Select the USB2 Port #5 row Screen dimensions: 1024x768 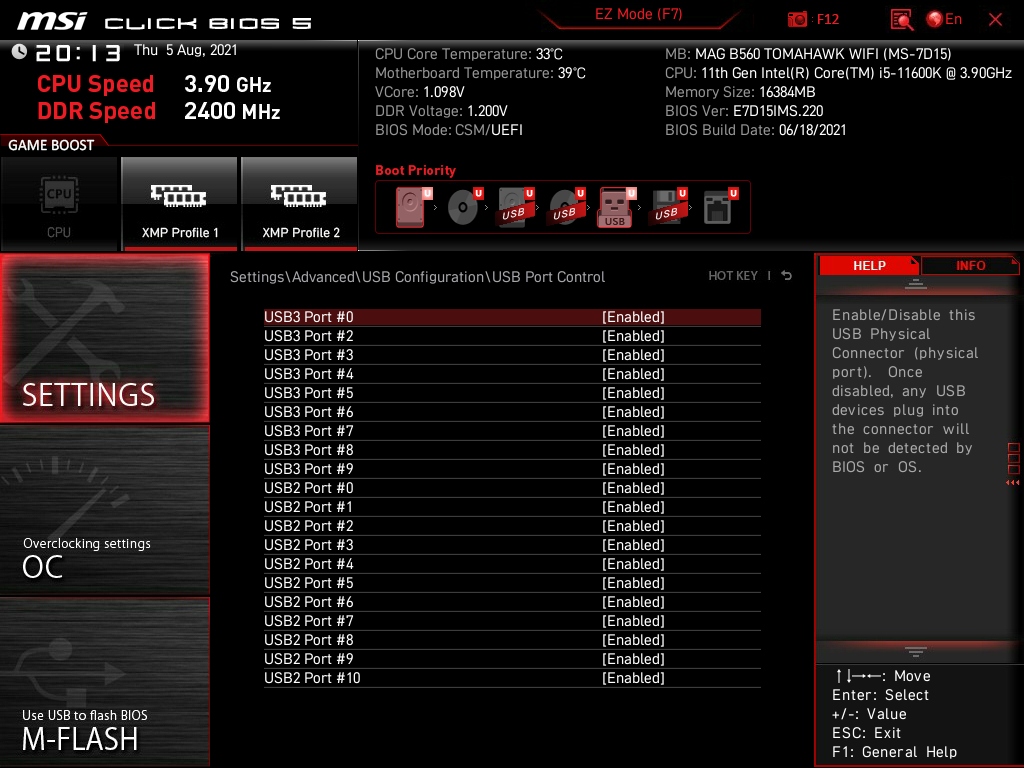512,583
